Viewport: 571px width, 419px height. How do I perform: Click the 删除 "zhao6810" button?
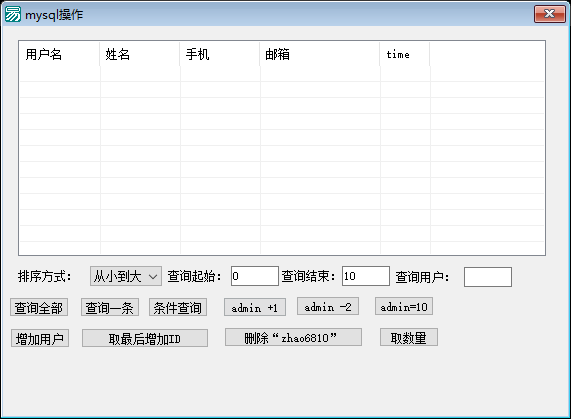click(x=293, y=337)
